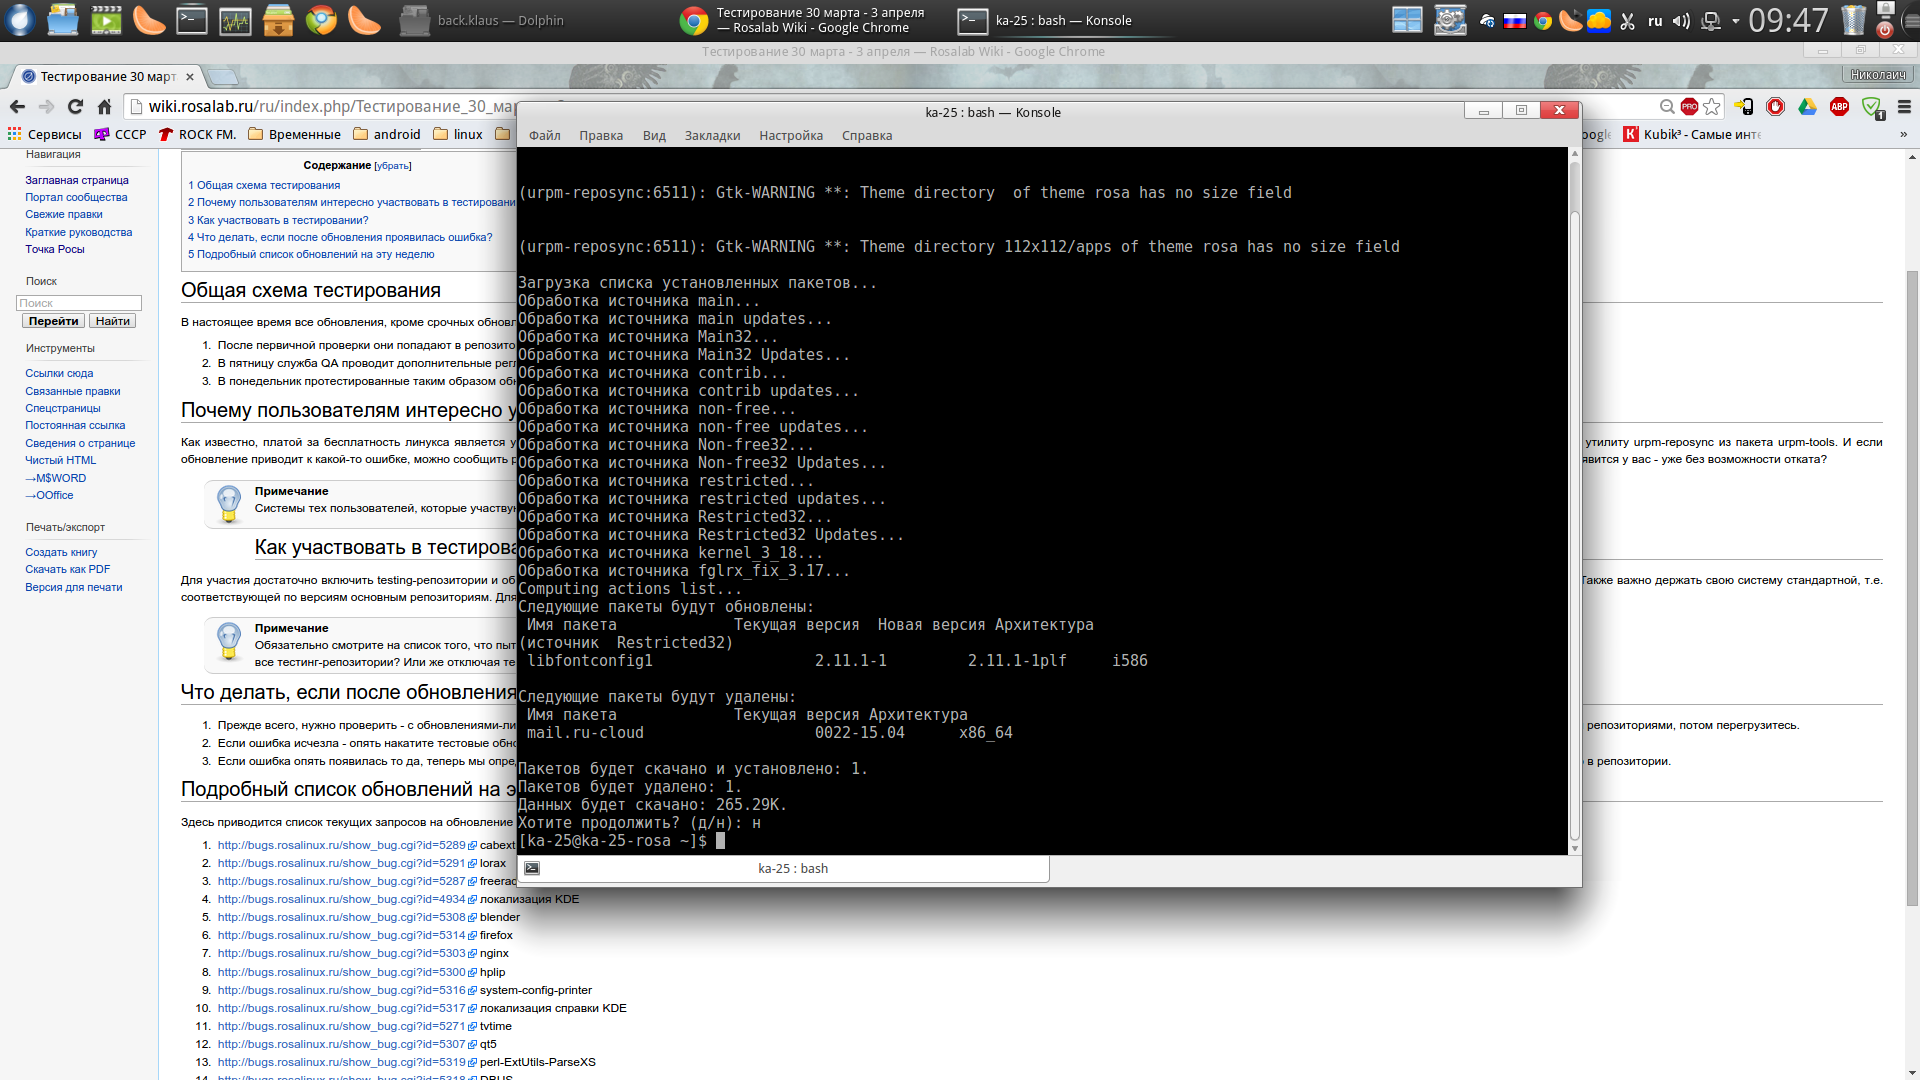
Task: Toggle the ru keyboard layout indicator
Action: point(1655,21)
